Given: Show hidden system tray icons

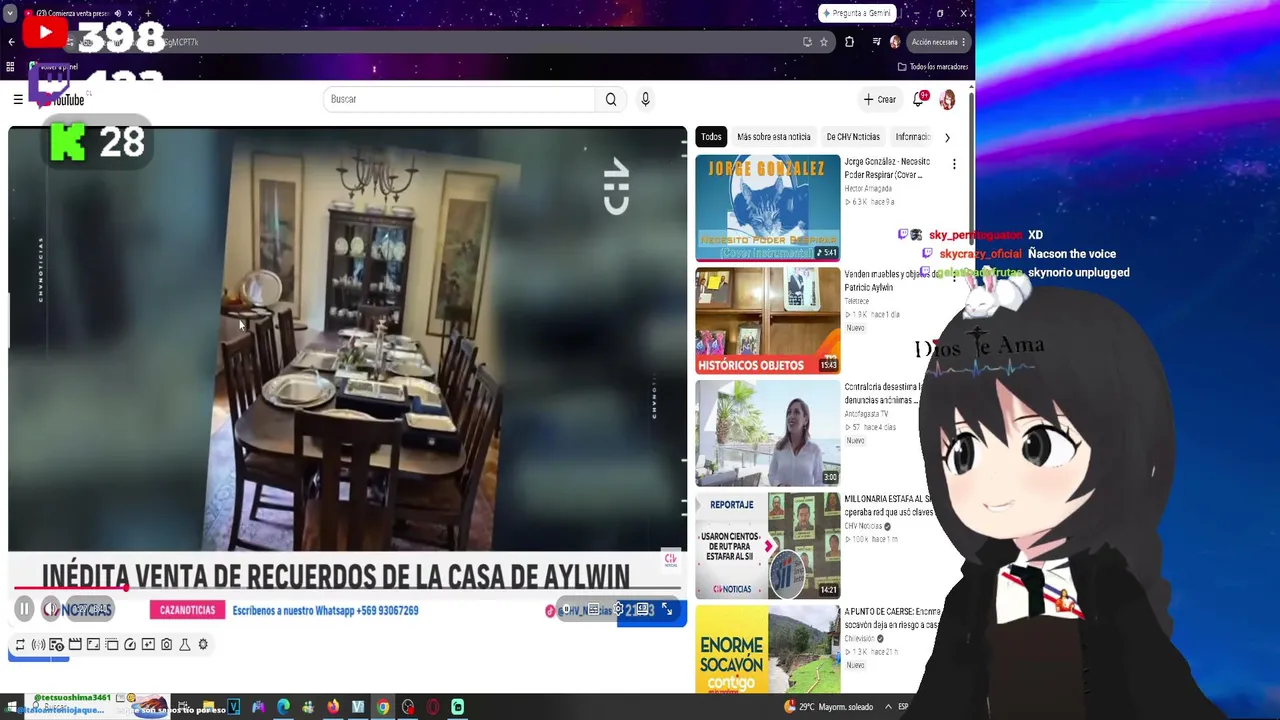Looking at the screenshot, I should [x=887, y=707].
